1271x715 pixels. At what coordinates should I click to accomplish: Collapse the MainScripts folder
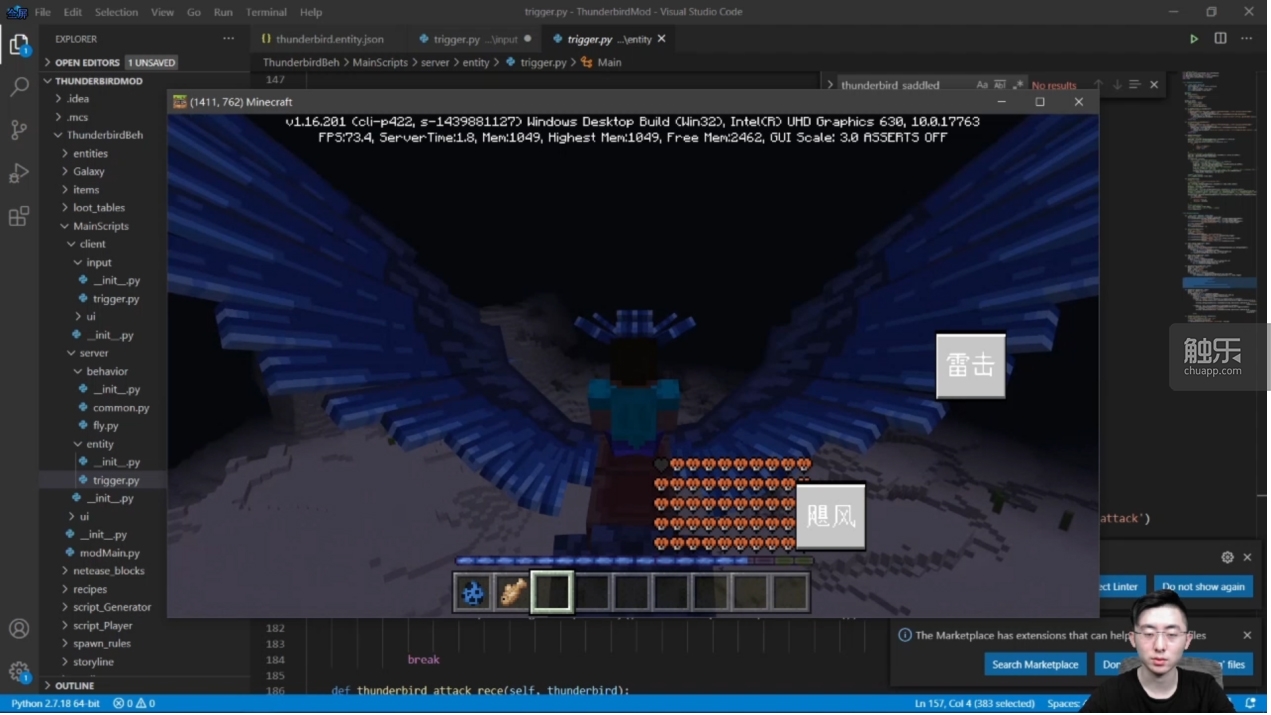coord(100,226)
